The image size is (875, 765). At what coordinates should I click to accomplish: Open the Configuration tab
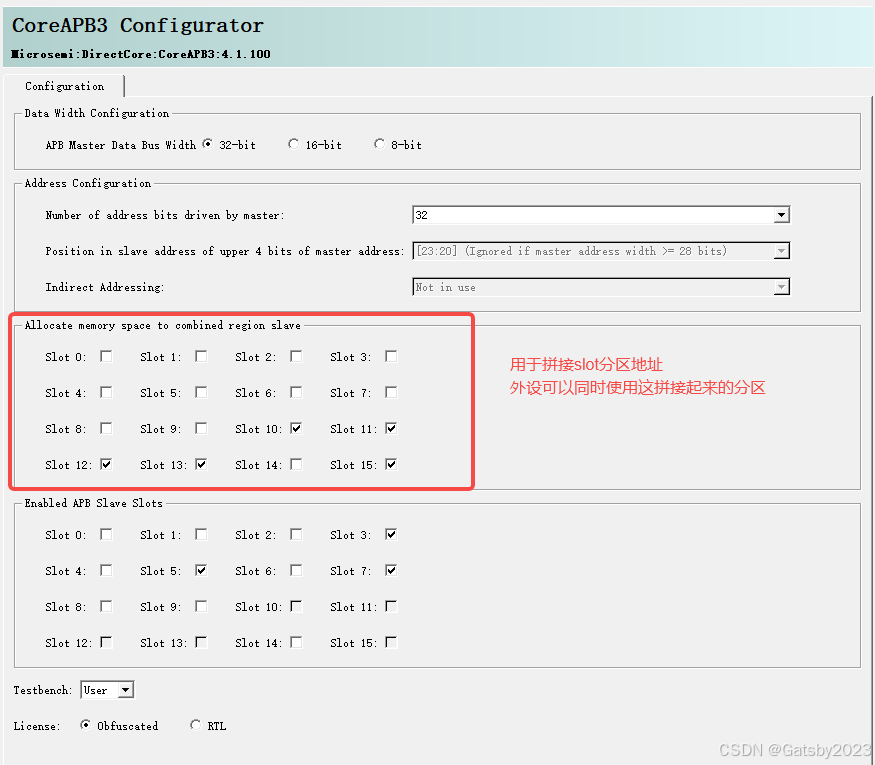pos(64,86)
